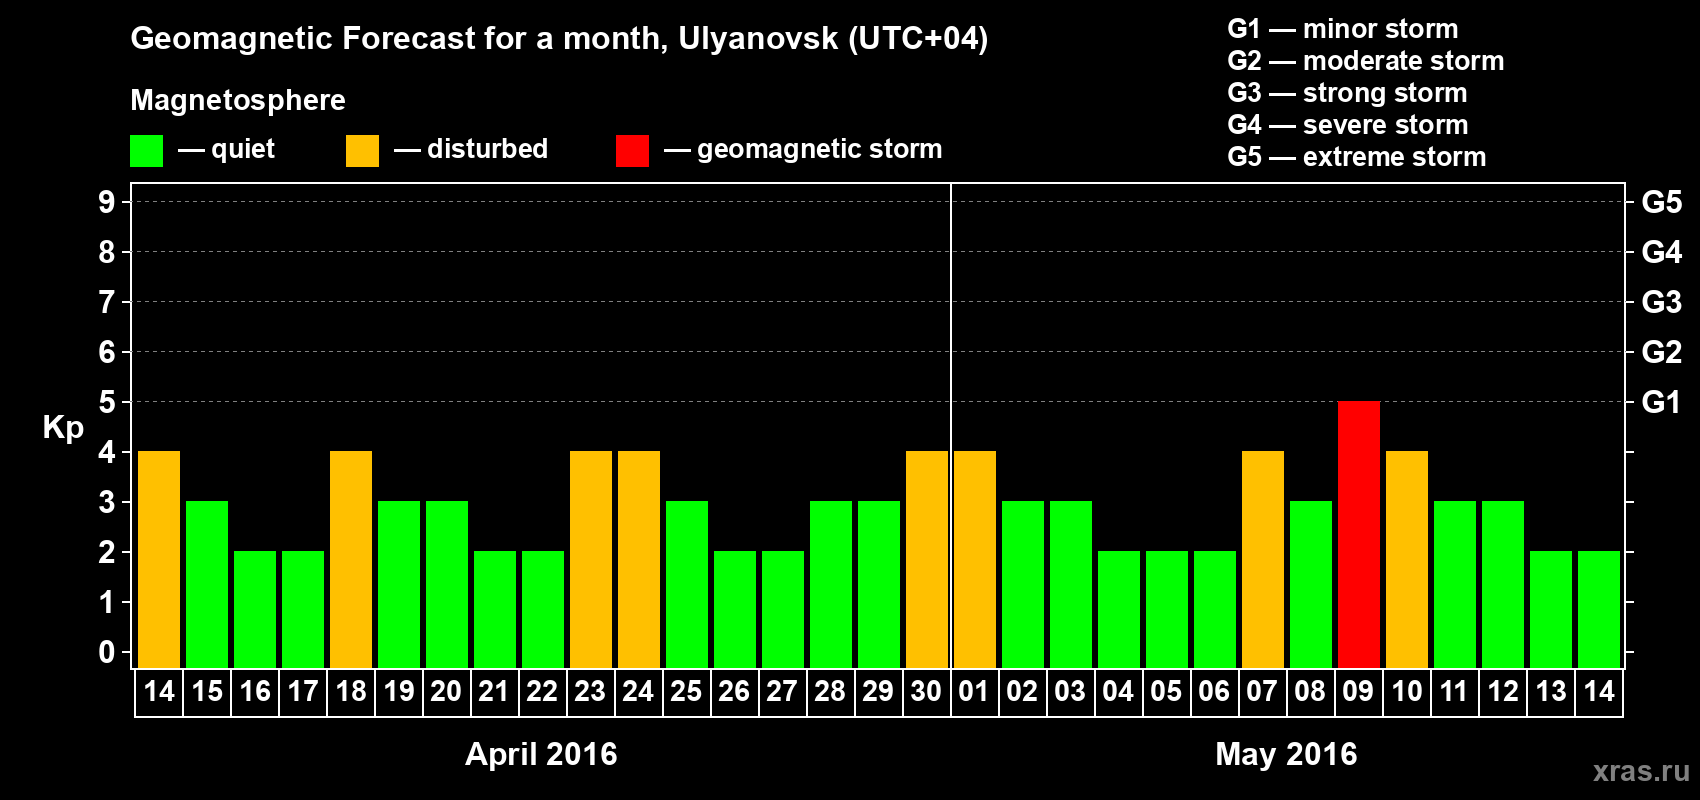The image size is (1700, 800).
Task: Click the 'G5 — extreme storm' legend line
Action: pyautogui.click(x=1357, y=157)
